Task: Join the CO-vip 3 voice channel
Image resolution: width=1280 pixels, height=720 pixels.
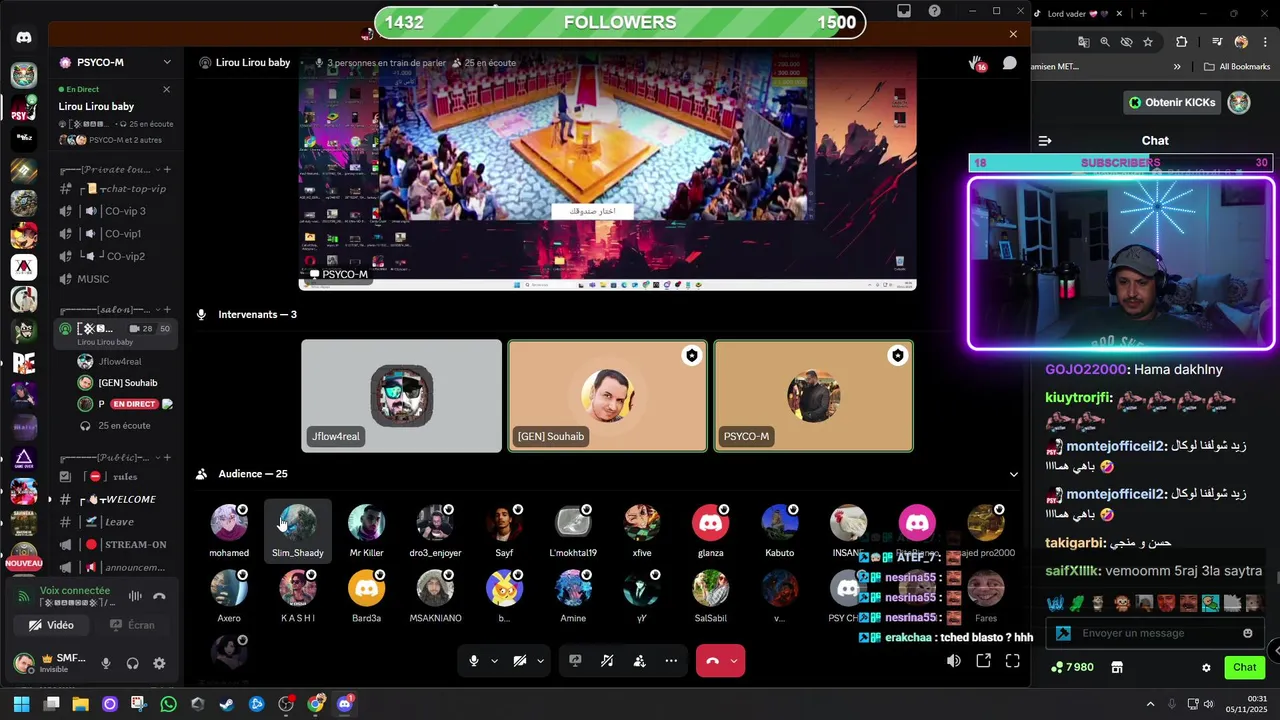Action: click(115, 211)
